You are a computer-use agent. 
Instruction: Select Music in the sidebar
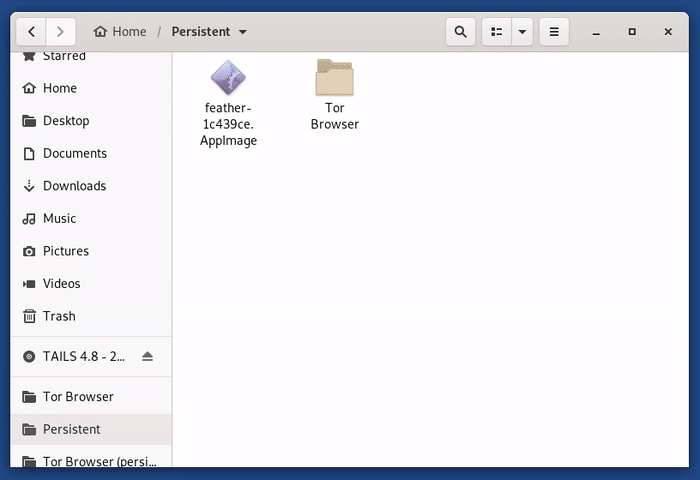pos(59,219)
